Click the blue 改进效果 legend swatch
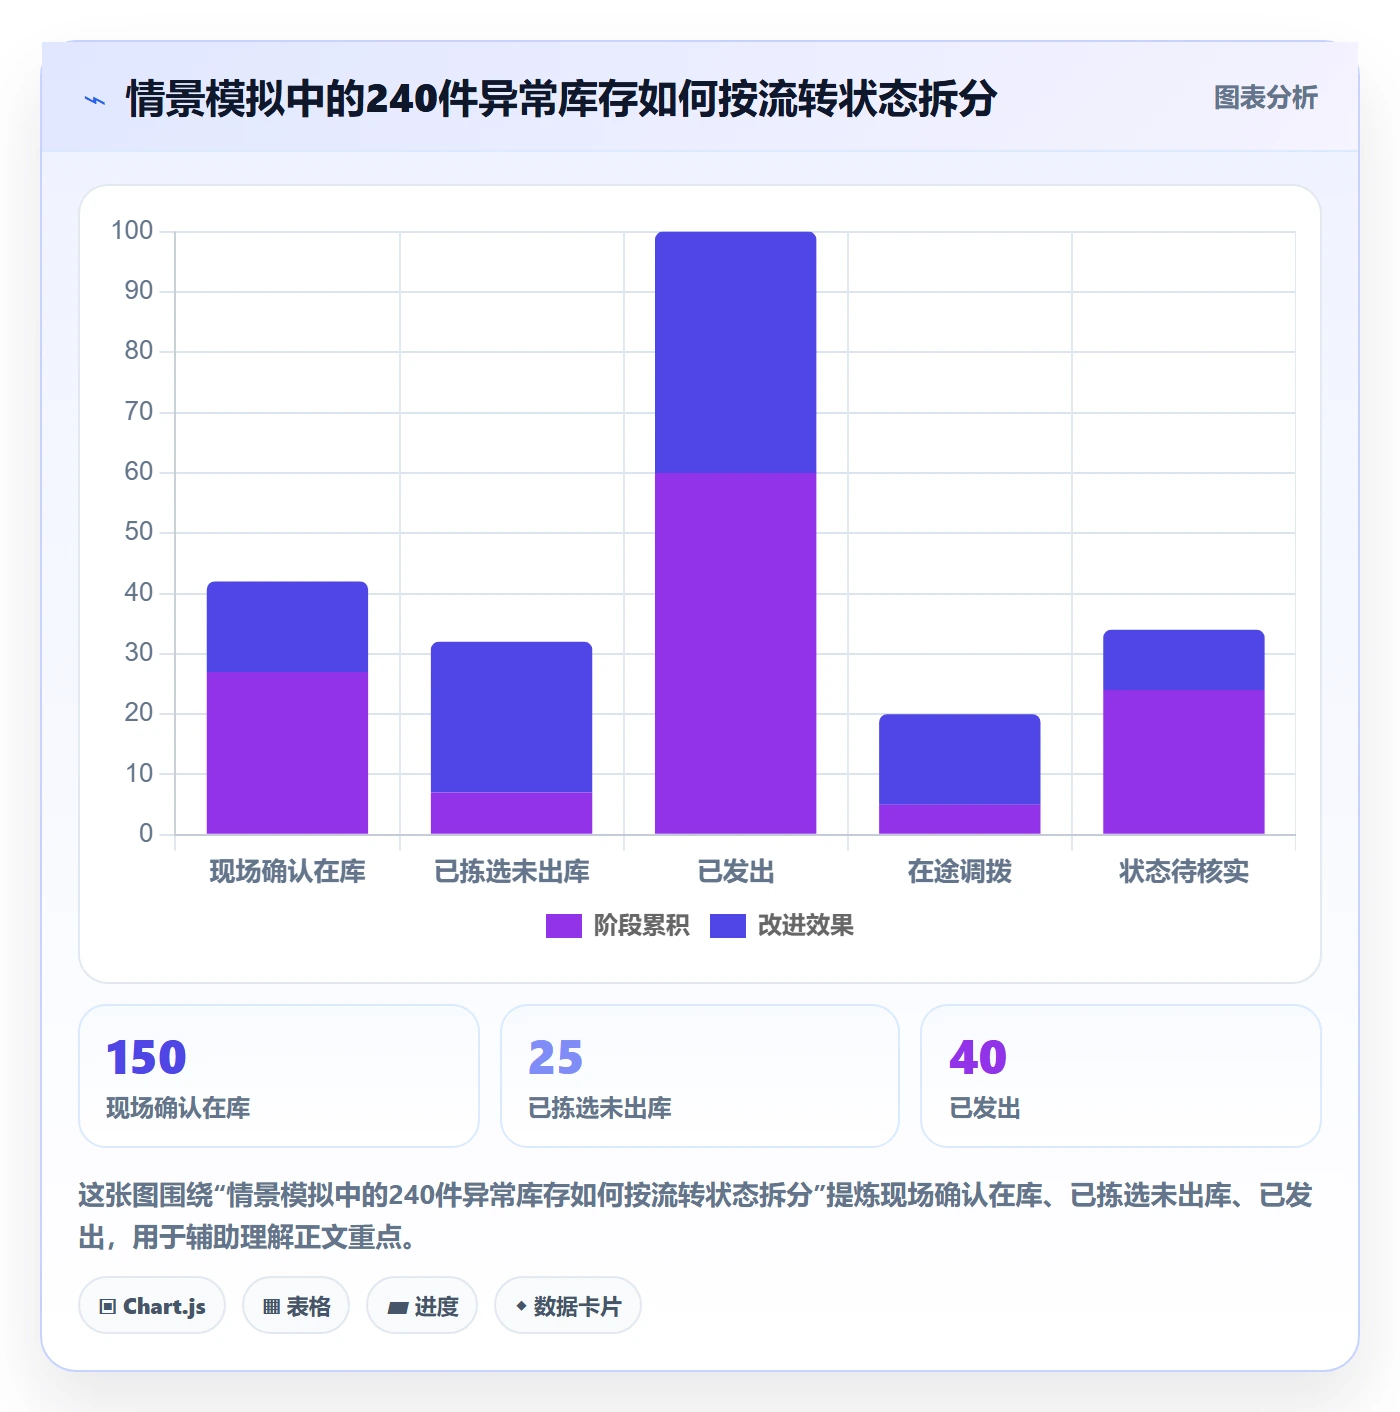 [727, 926]
